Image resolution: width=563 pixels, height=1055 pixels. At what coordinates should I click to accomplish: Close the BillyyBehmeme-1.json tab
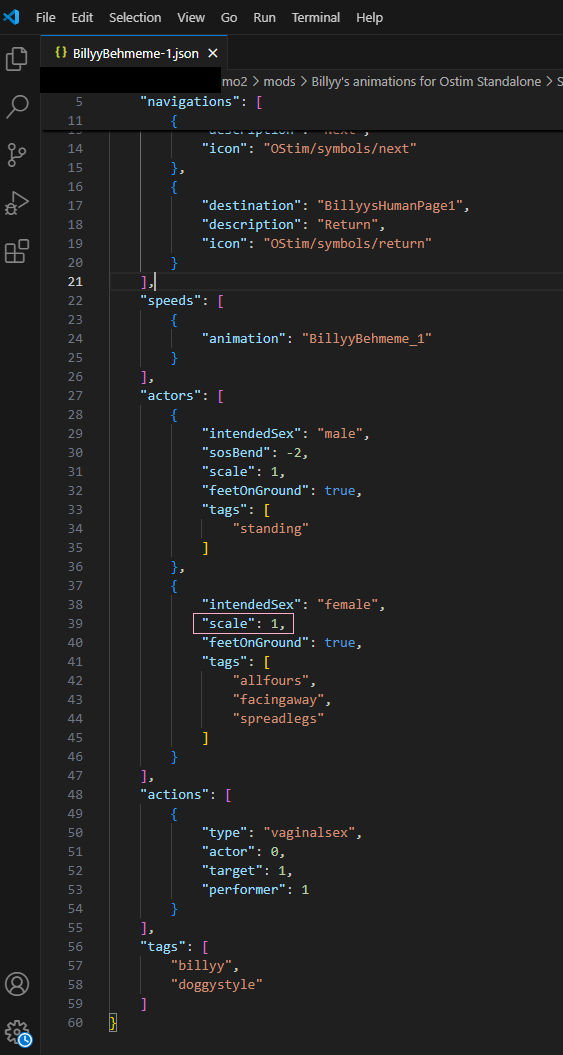213,53
